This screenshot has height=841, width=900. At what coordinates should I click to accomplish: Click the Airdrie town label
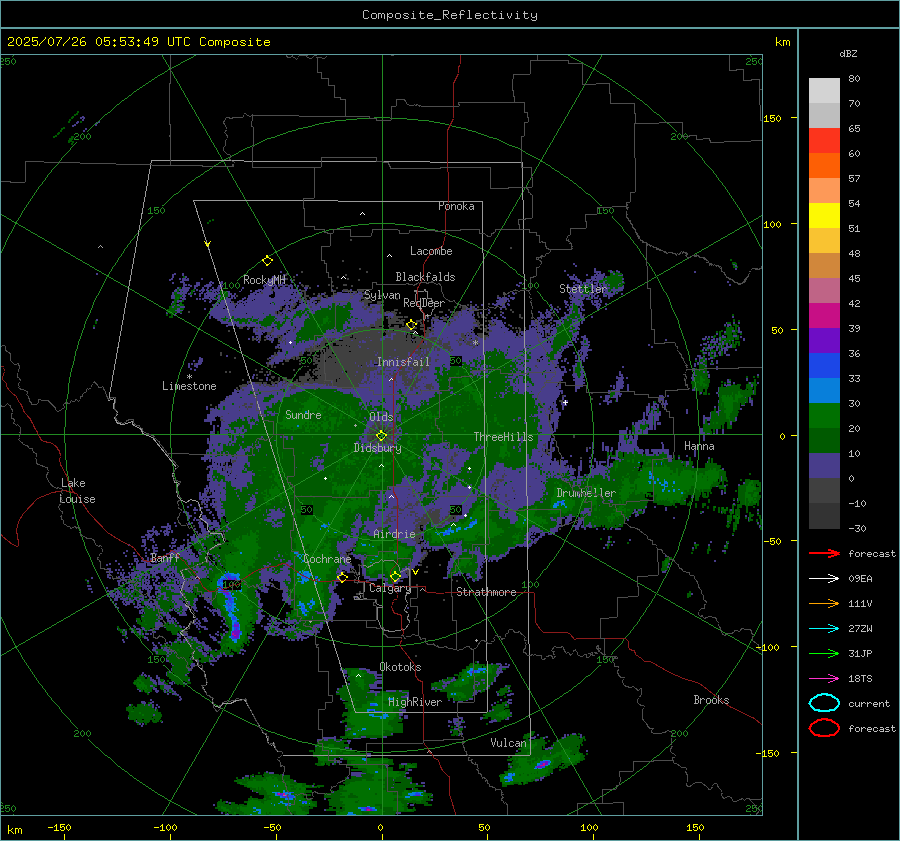(394, 534)
